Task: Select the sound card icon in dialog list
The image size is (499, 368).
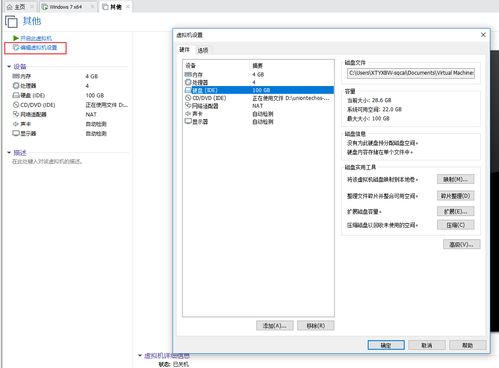Action: coord(188,114)
